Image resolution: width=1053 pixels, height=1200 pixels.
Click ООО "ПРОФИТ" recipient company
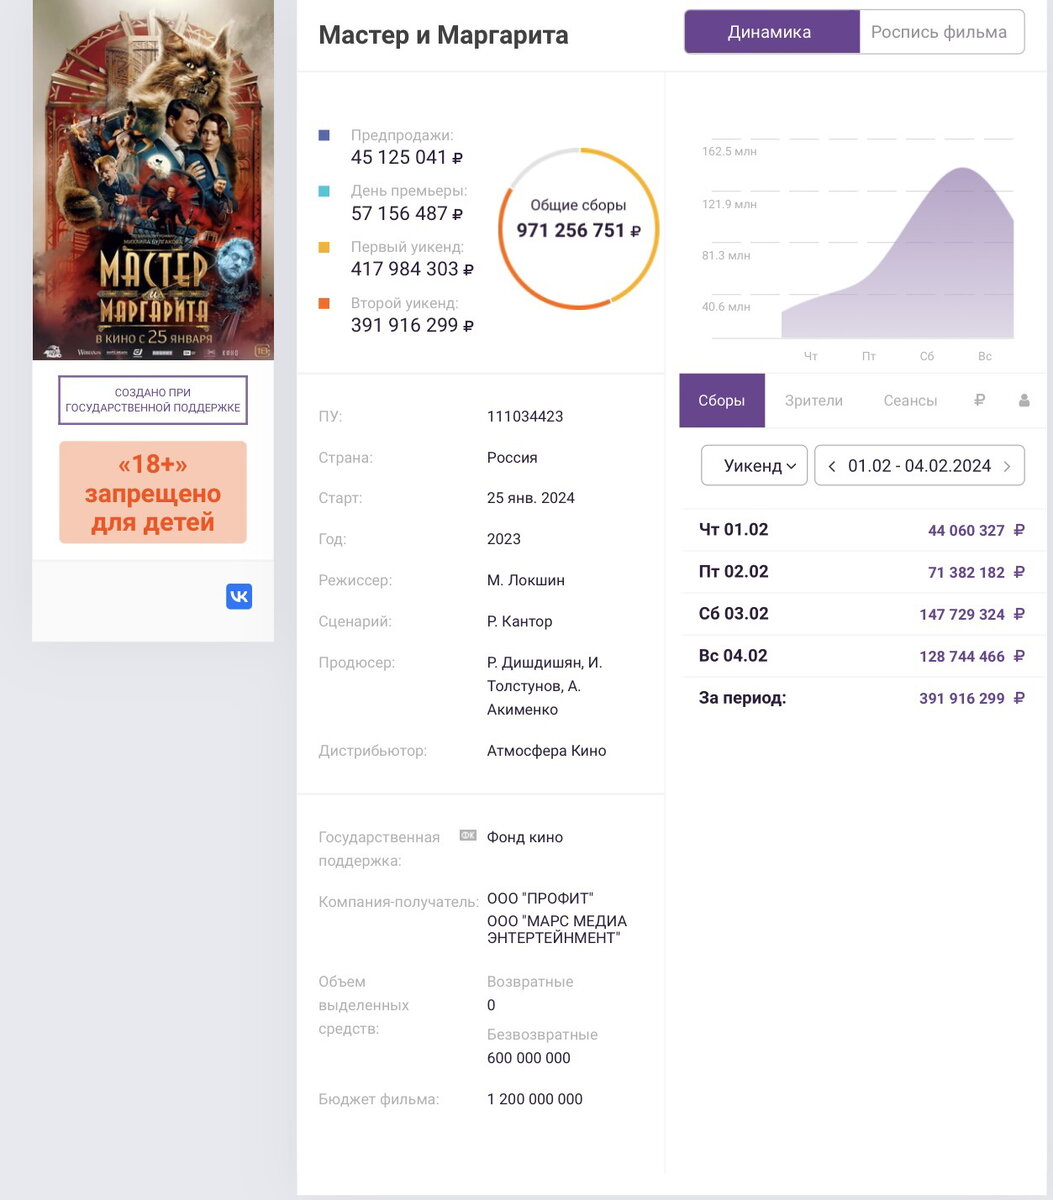(540, 898)
